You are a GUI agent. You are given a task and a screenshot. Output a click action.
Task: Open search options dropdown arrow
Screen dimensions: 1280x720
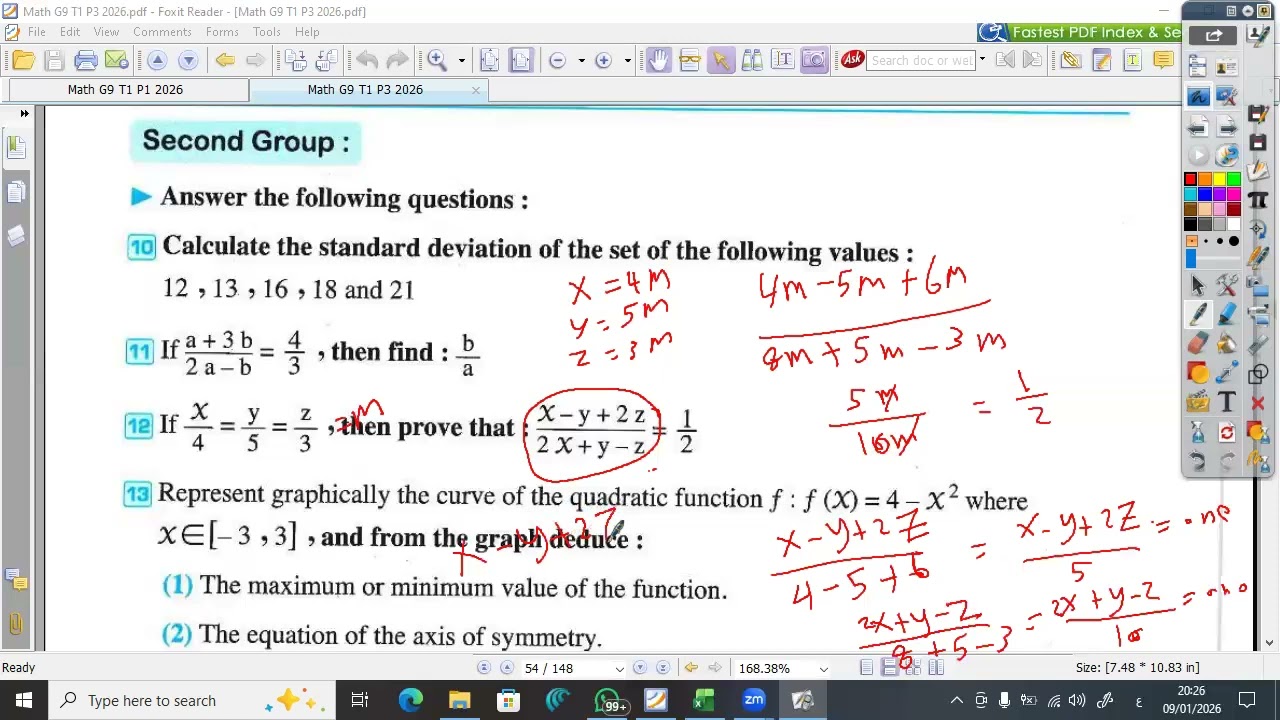[982, 60]
